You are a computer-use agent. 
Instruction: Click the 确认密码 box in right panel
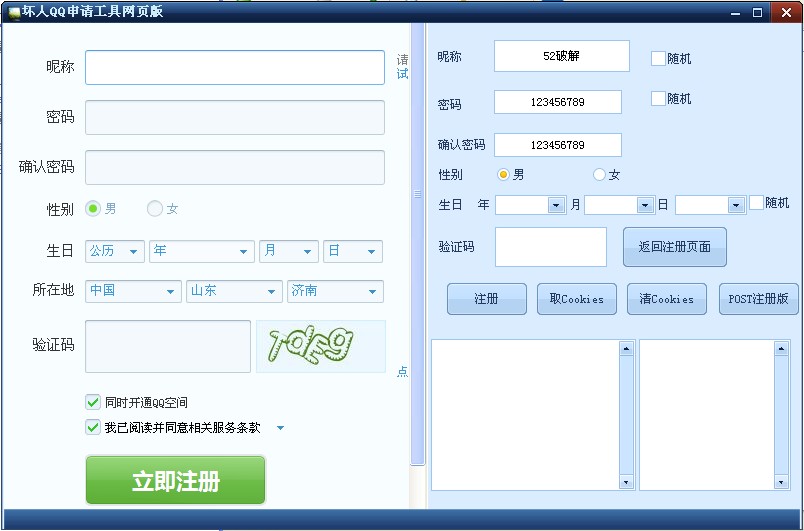coord(558,145)
